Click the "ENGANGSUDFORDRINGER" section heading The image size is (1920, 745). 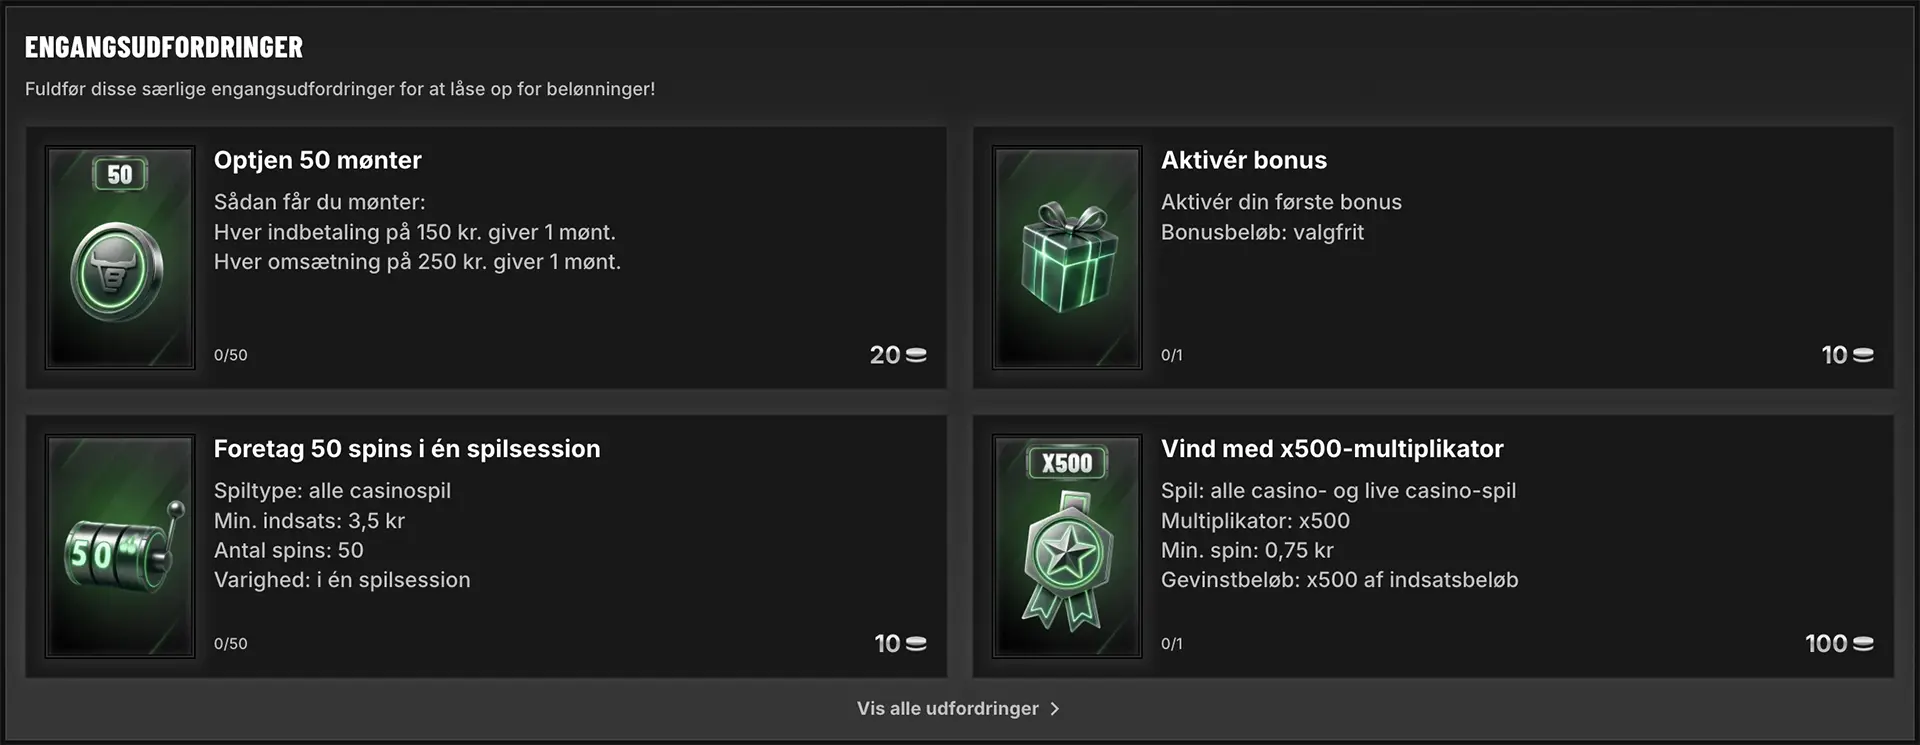163,47
